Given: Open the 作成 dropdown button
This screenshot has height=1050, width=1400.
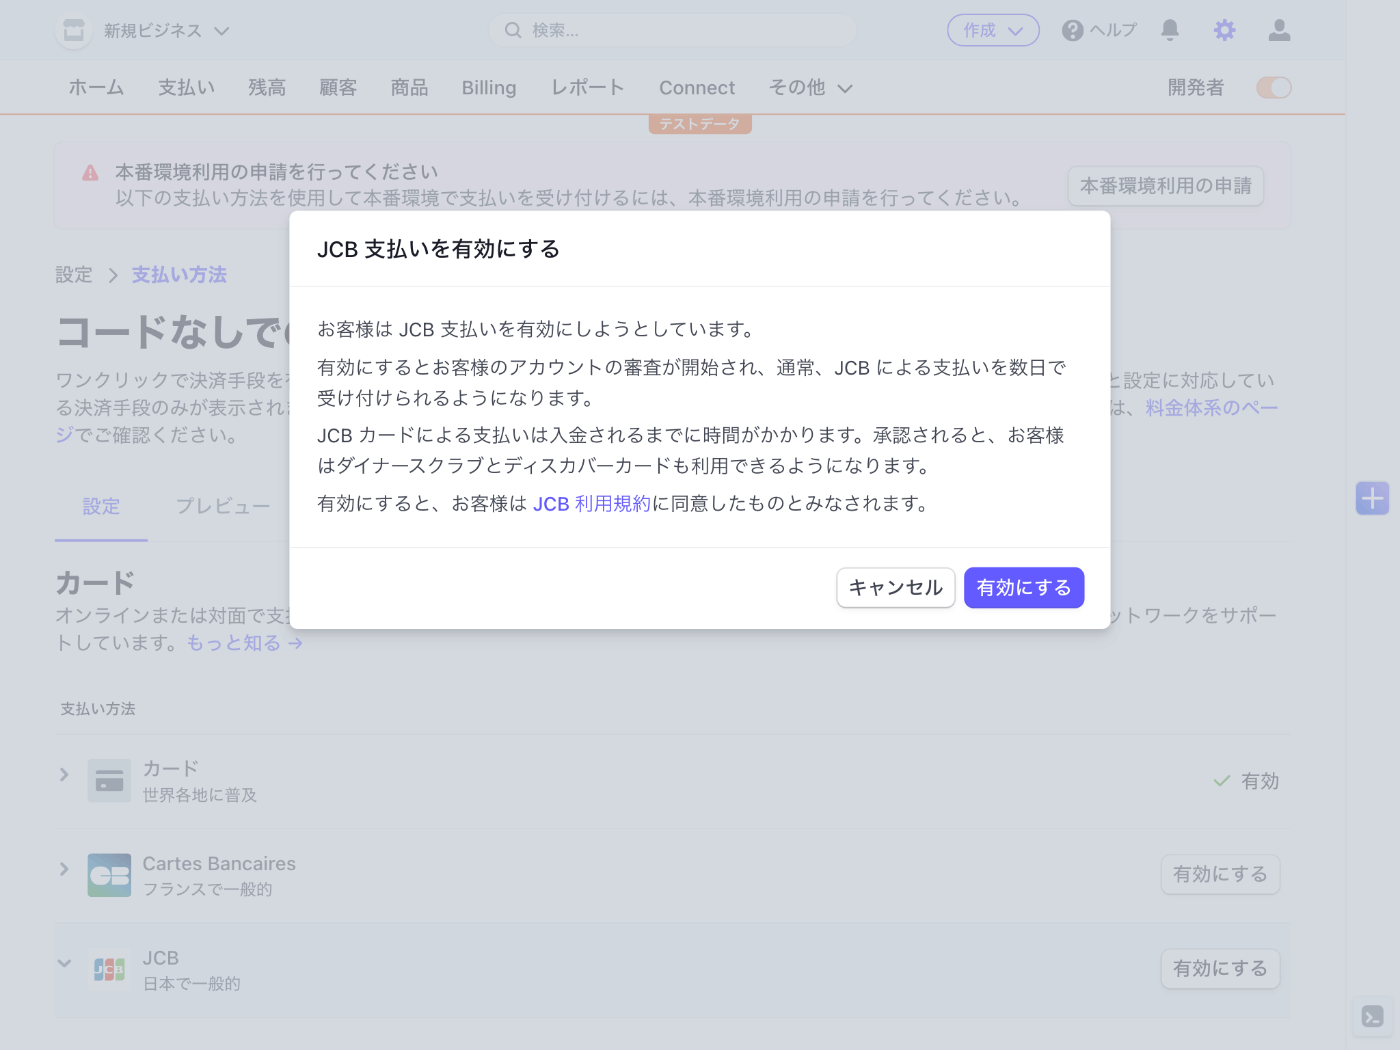Looking at the screenshot, I should click(x=993, y=31).
